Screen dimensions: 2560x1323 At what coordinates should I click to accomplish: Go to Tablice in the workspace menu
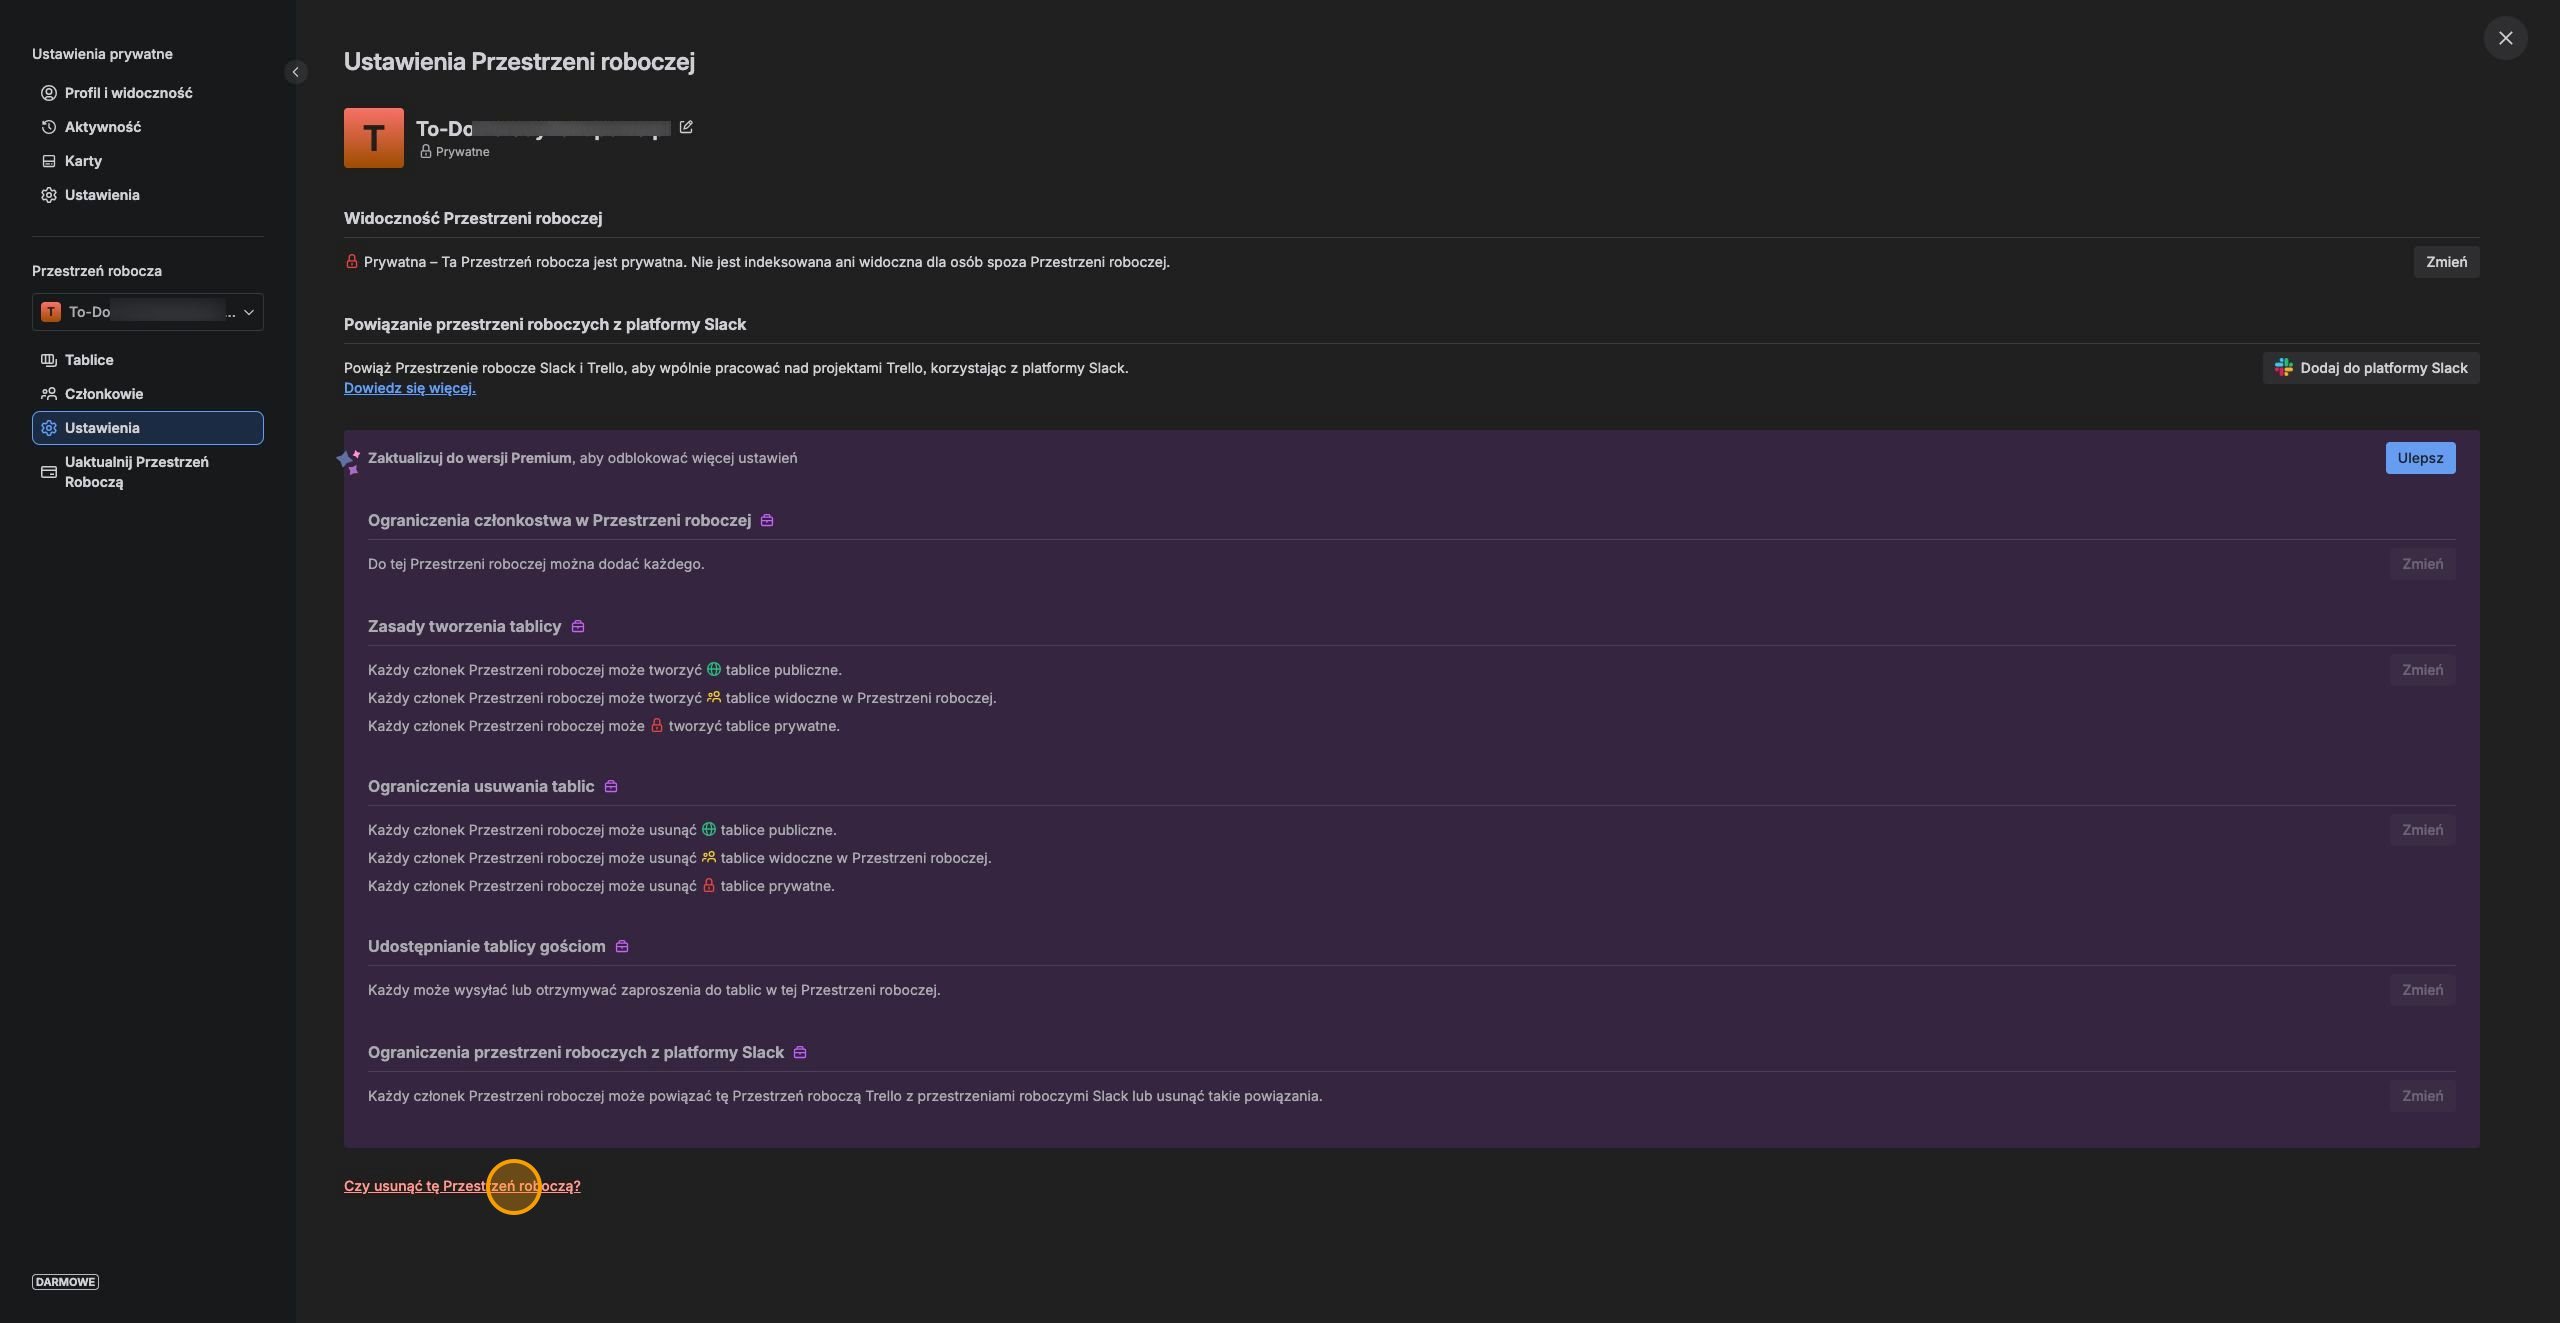(x=148, y=360)
